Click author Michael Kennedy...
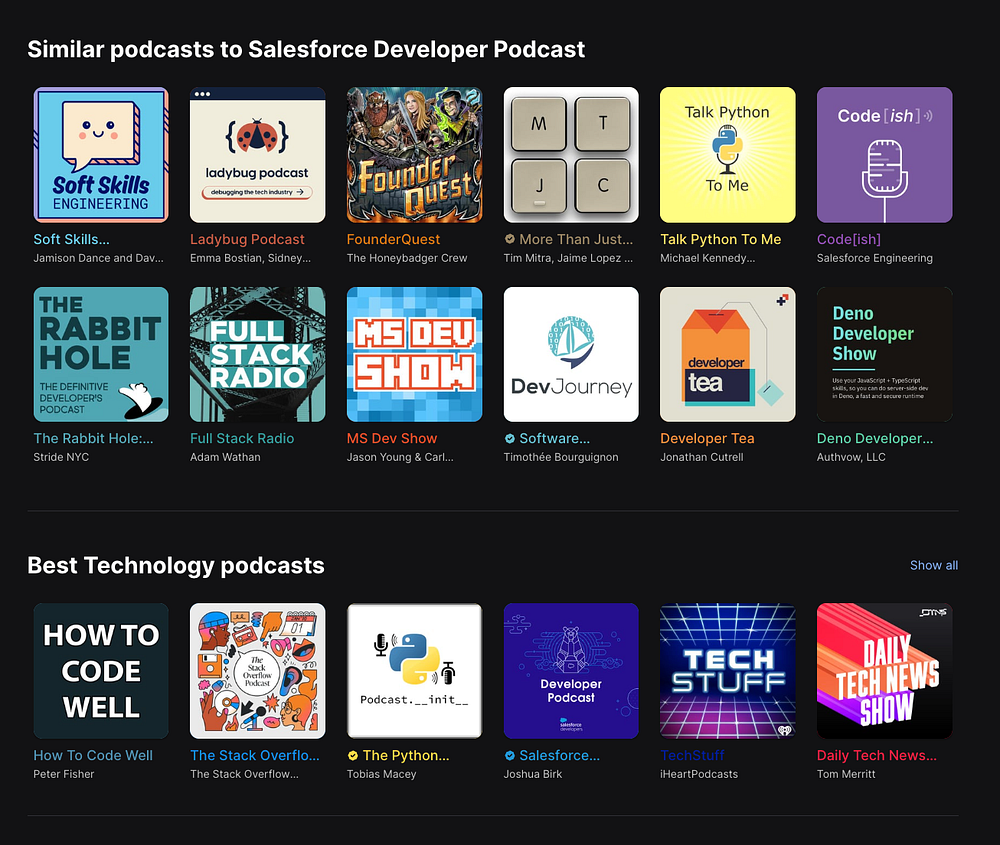 tap(707, 258)
